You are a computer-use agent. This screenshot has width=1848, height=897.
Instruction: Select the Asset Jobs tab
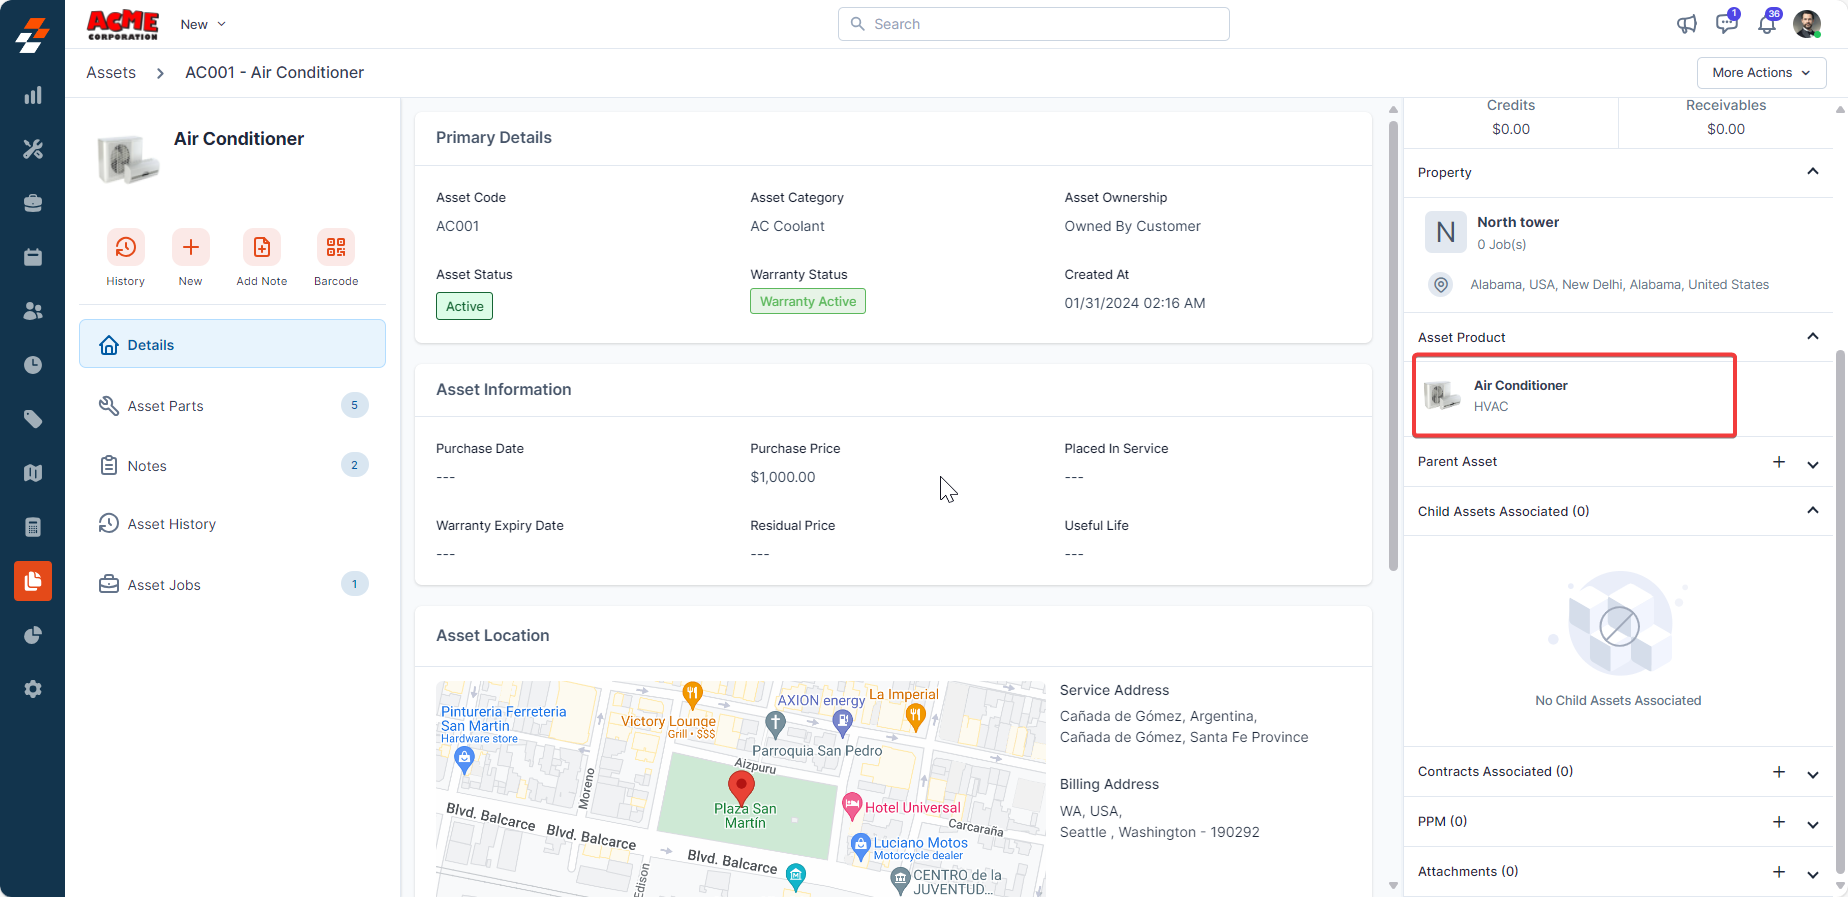pos(164,585)
